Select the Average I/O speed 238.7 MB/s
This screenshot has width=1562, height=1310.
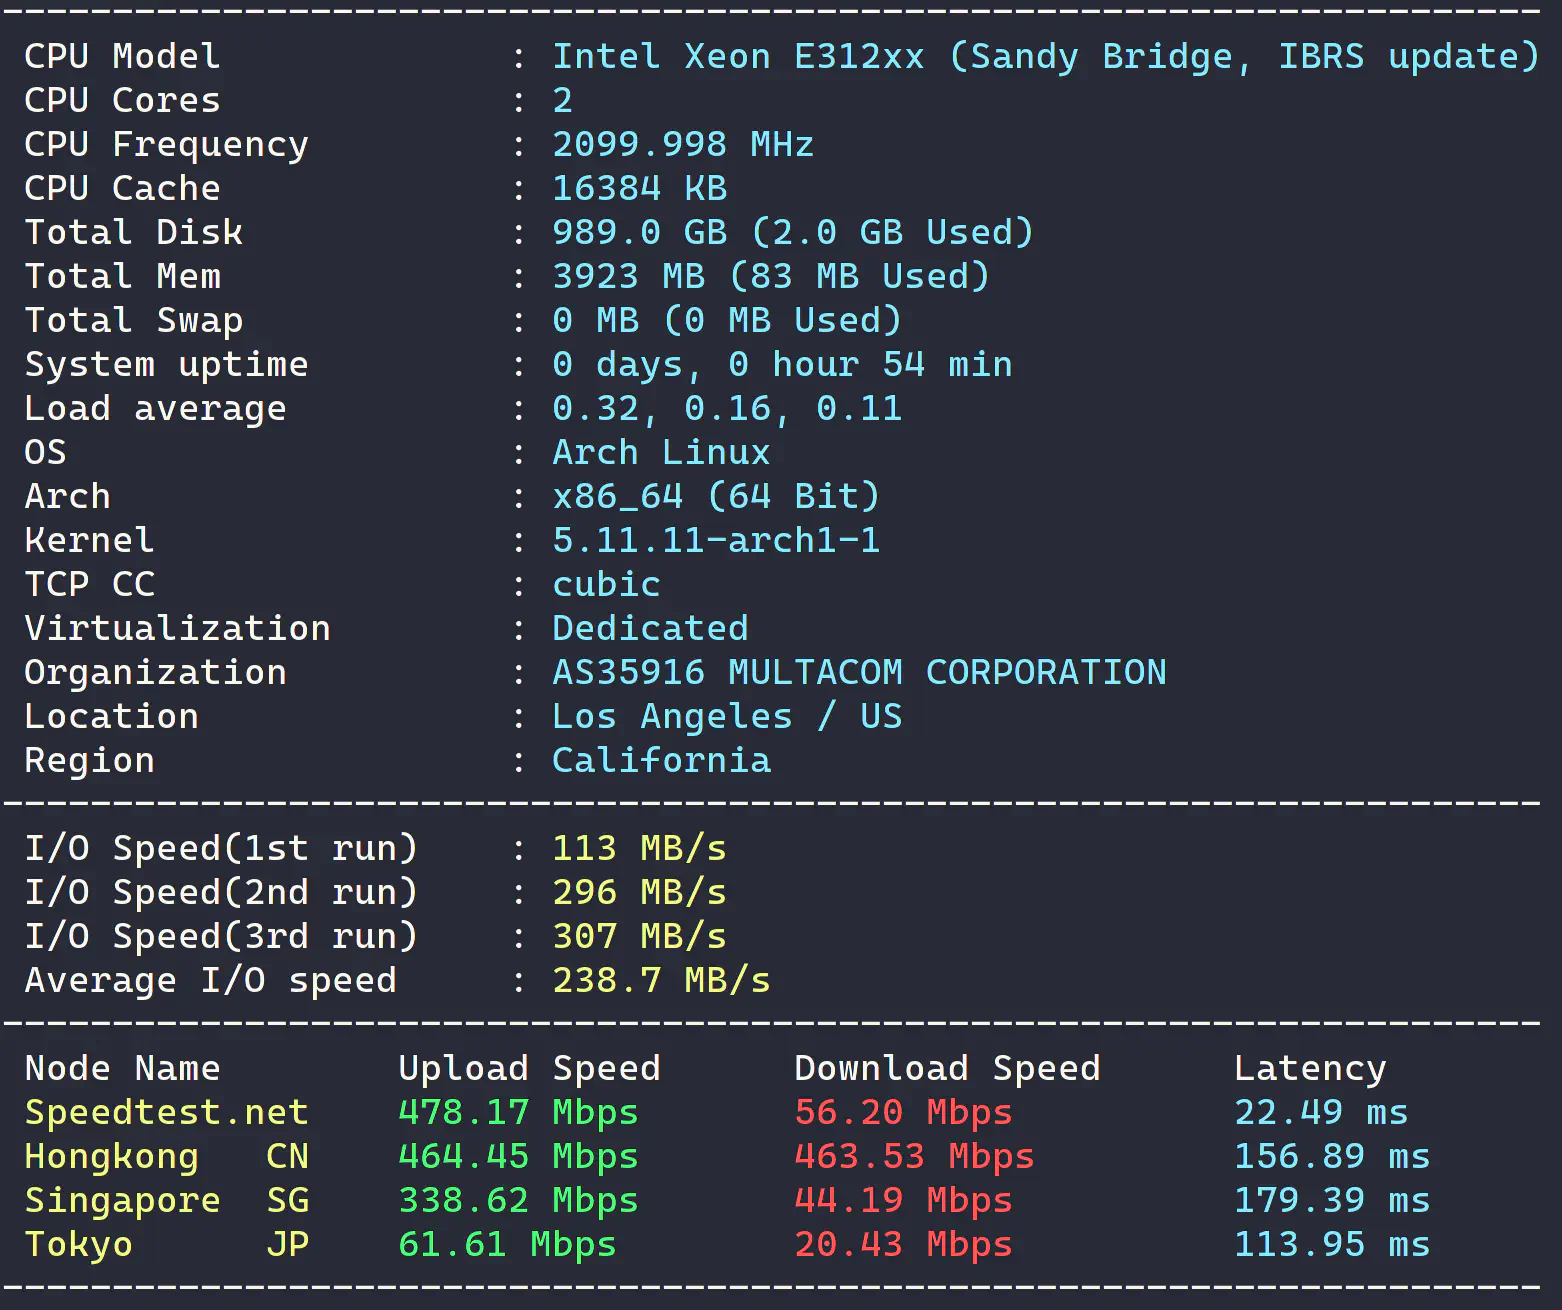(x=660, y=980)
